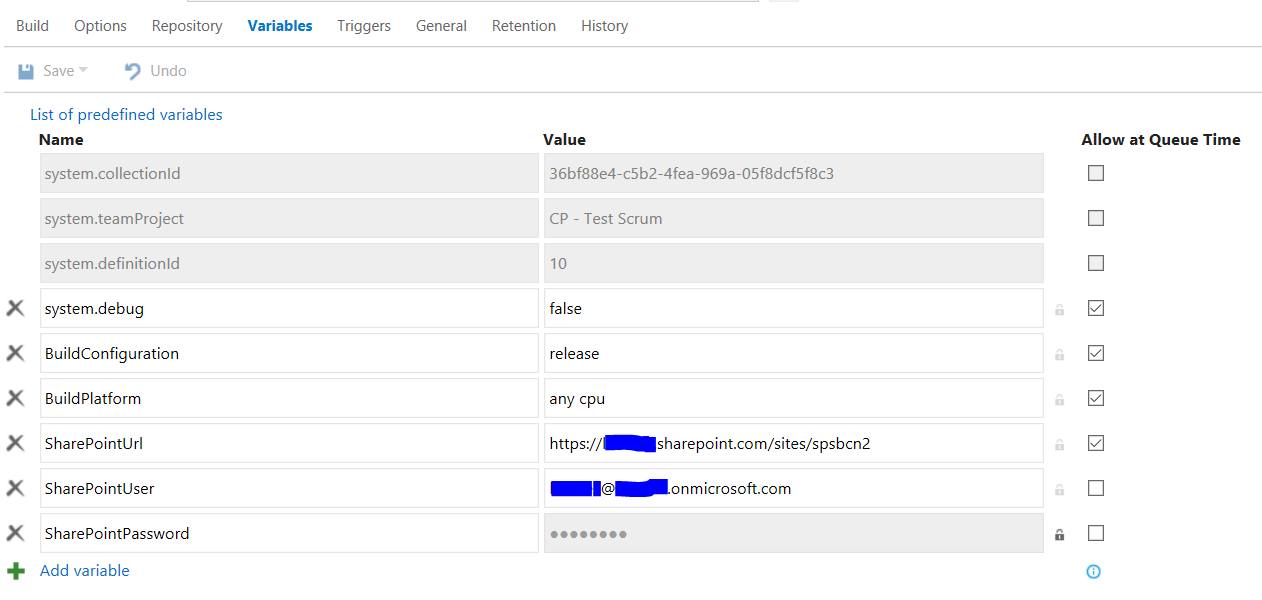Open the Save dropdown arrow
1262x600 pixels.
[83, 70]
